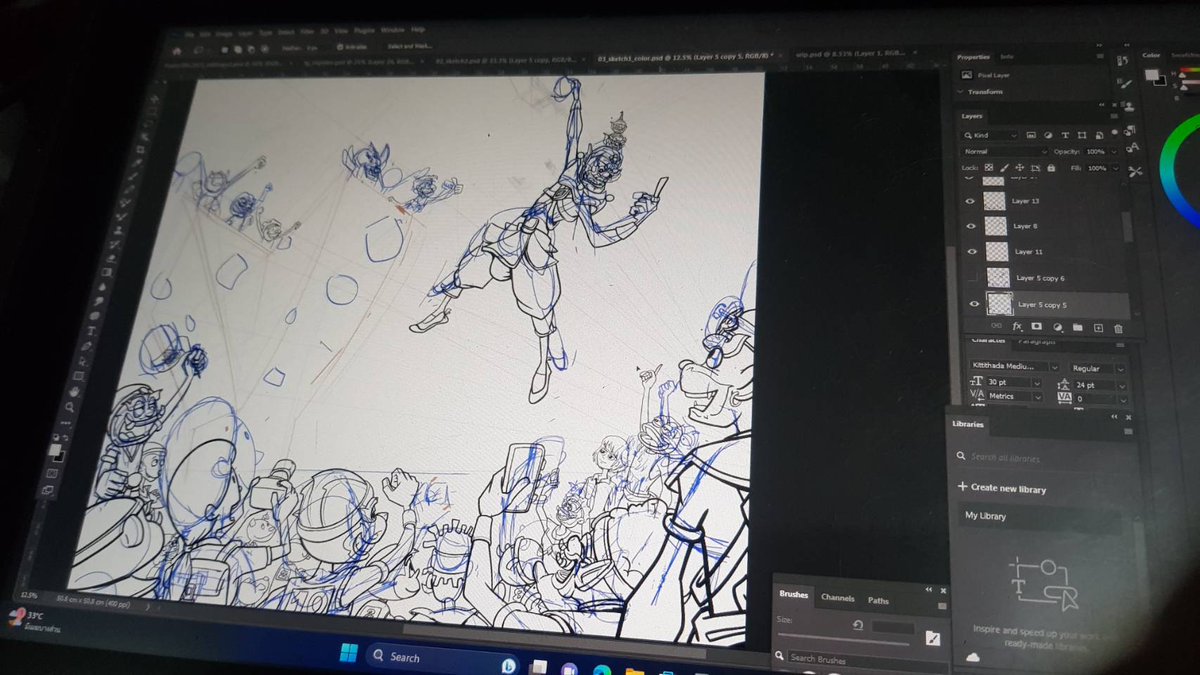Viewport: 1200px width, 675px height.
Task: Filter layers by smart objects icon
Action: (x=1097, y=135)
